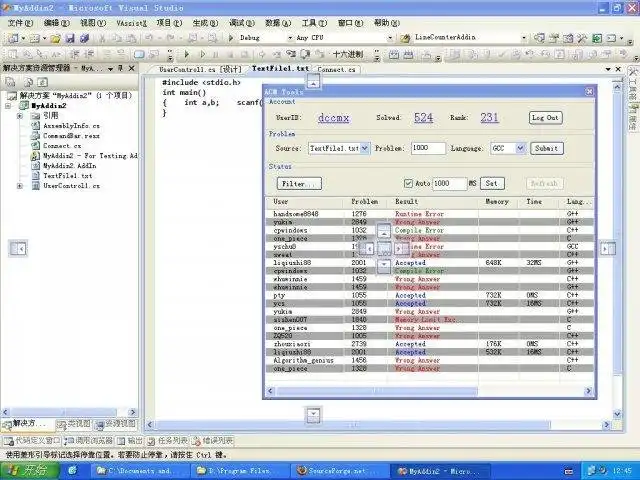The image size is (640, 480).
Task: Open the Debug configuration dropdown
Action: click(290, 38)
